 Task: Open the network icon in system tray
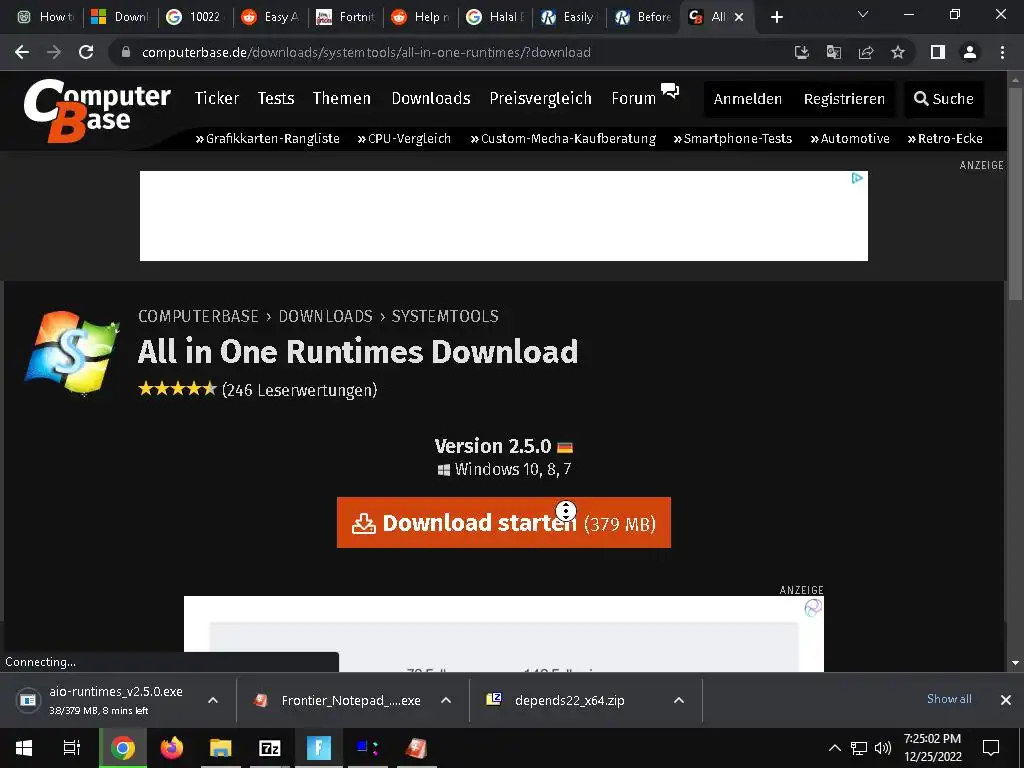859,748
